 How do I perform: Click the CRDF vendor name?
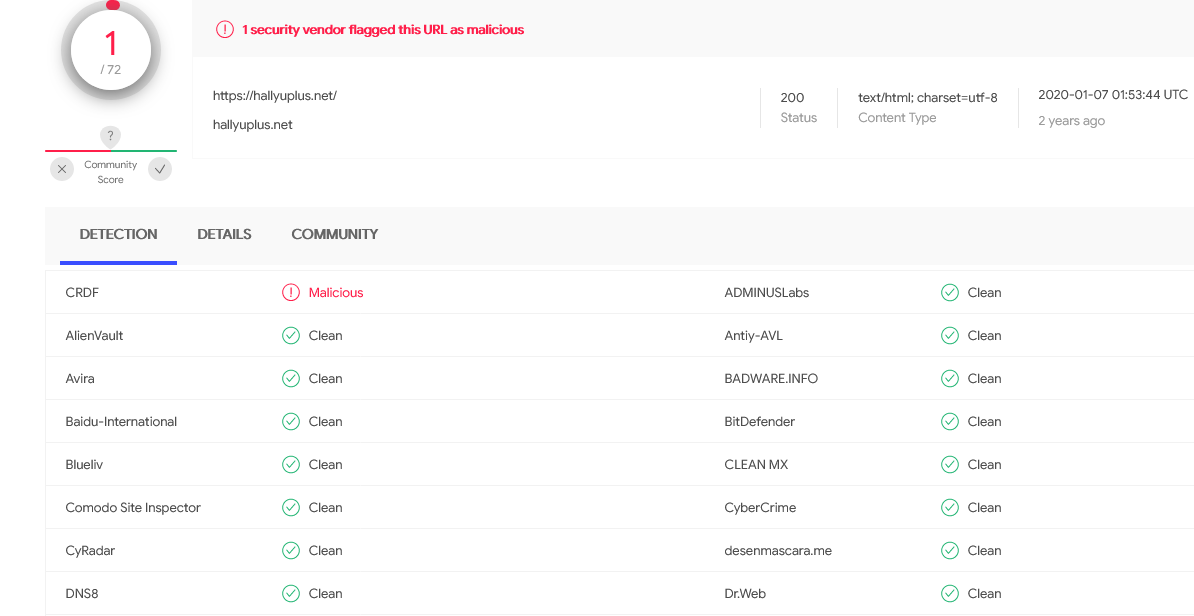82,292
